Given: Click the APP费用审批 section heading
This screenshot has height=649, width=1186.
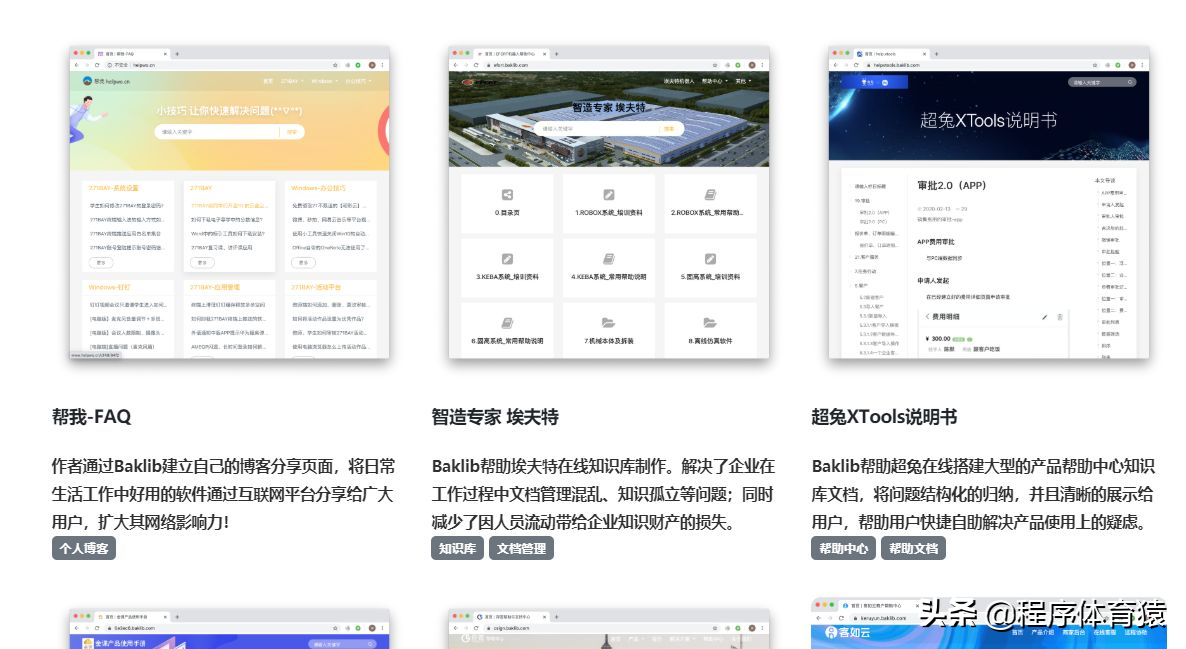Looking at the screenshot, I should click(936, 242).
